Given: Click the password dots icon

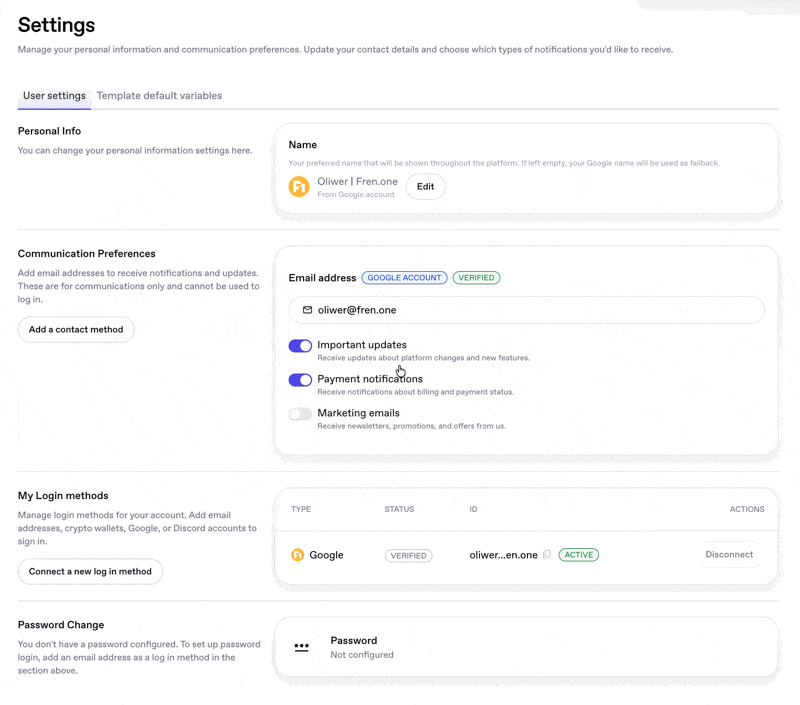Looking at the screenshot, I should 302,647.
